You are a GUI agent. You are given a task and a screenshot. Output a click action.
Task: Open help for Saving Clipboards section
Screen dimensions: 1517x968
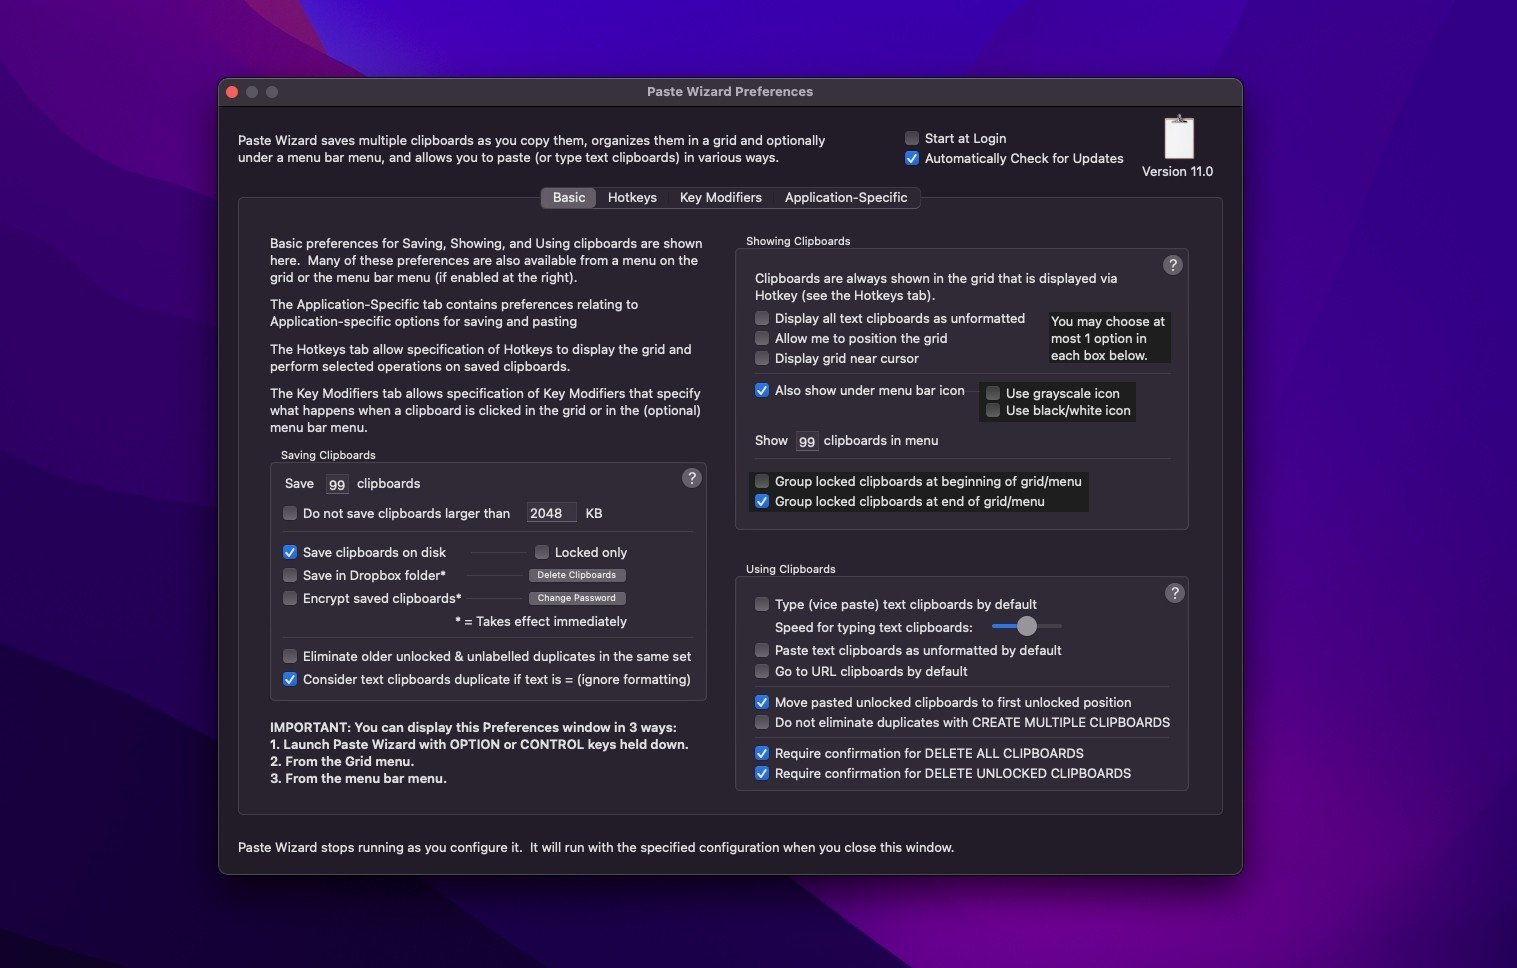pos(691,478)
